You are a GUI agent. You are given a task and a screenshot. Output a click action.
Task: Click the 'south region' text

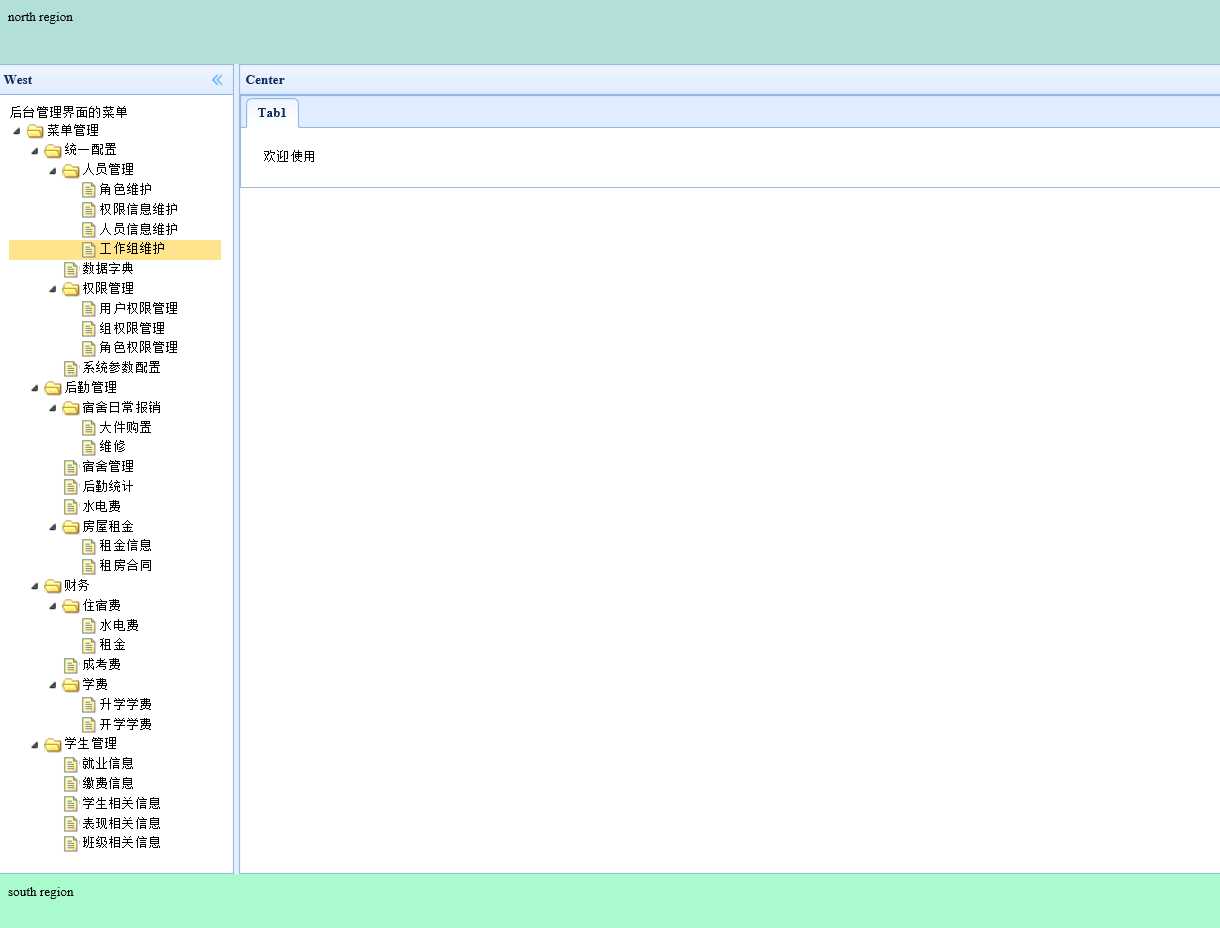tap(40, 892)
